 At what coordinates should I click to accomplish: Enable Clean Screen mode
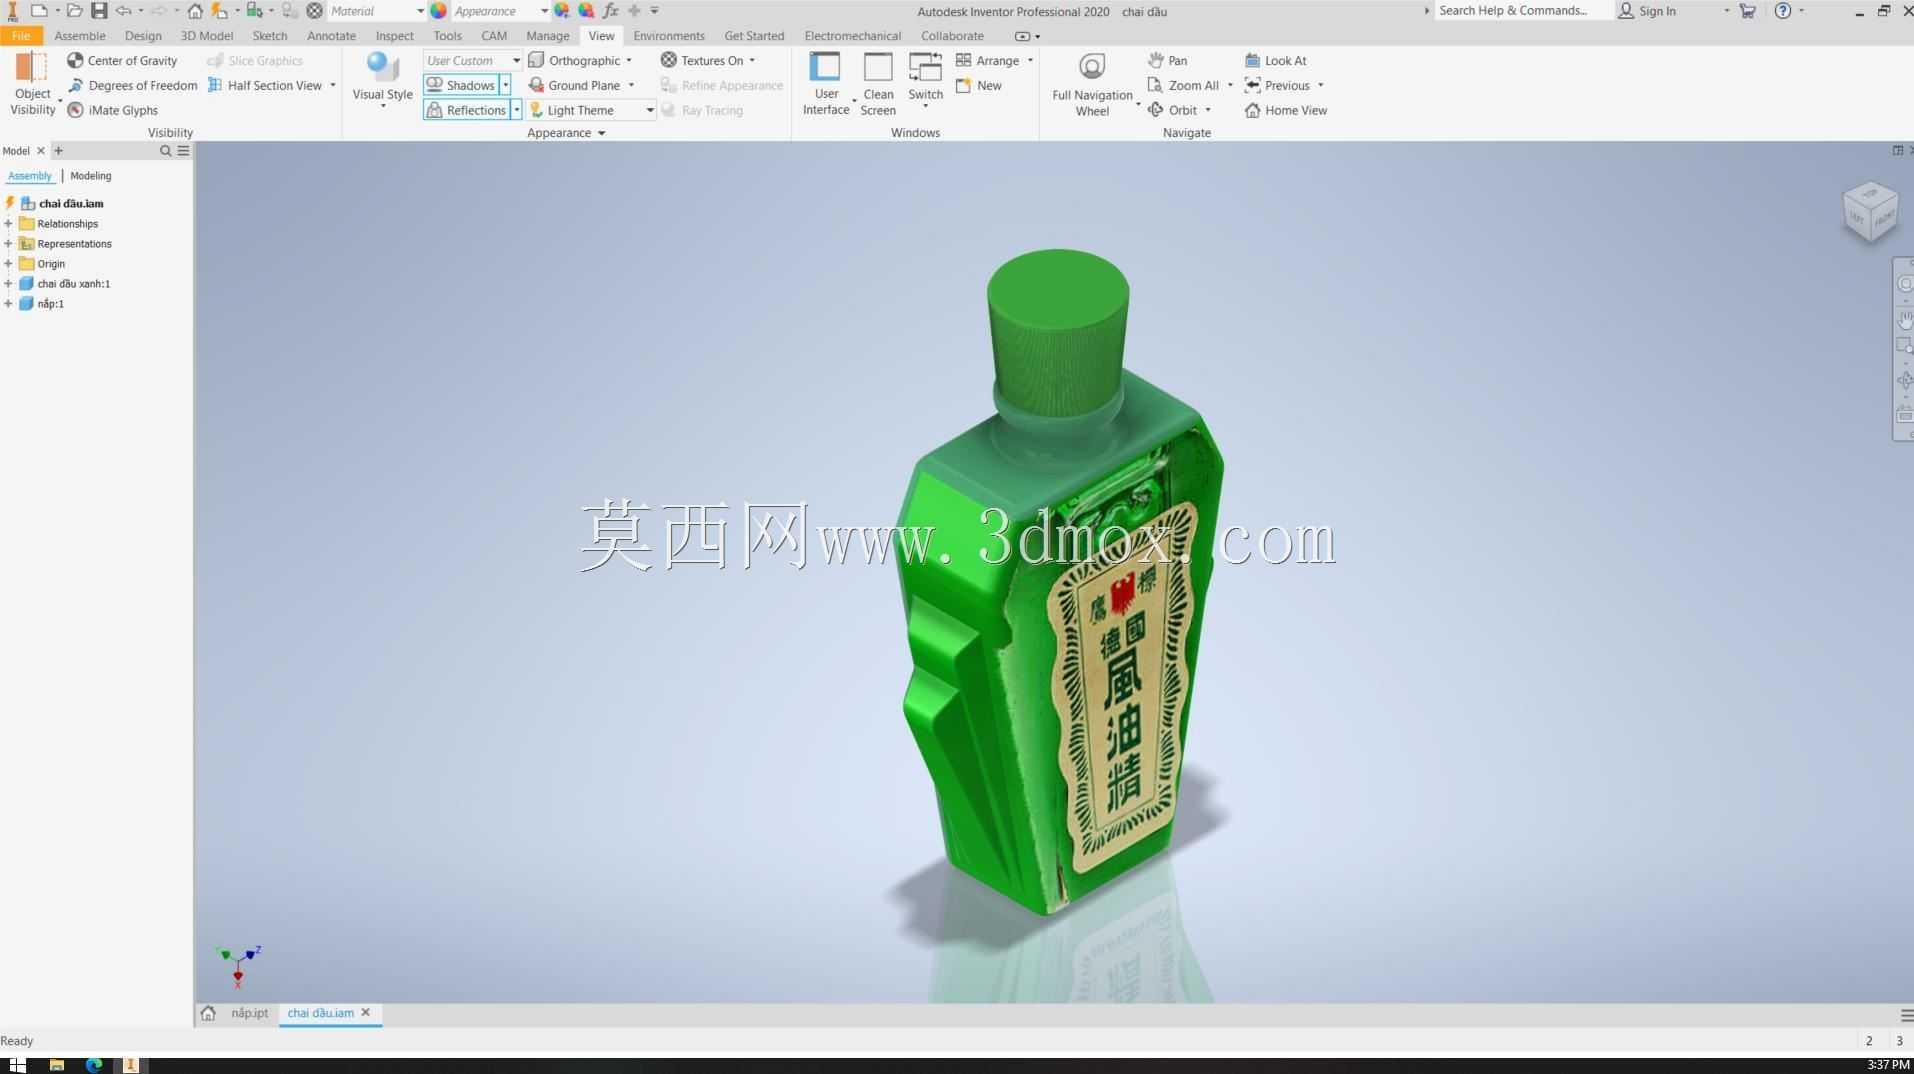tap(878, 84)
